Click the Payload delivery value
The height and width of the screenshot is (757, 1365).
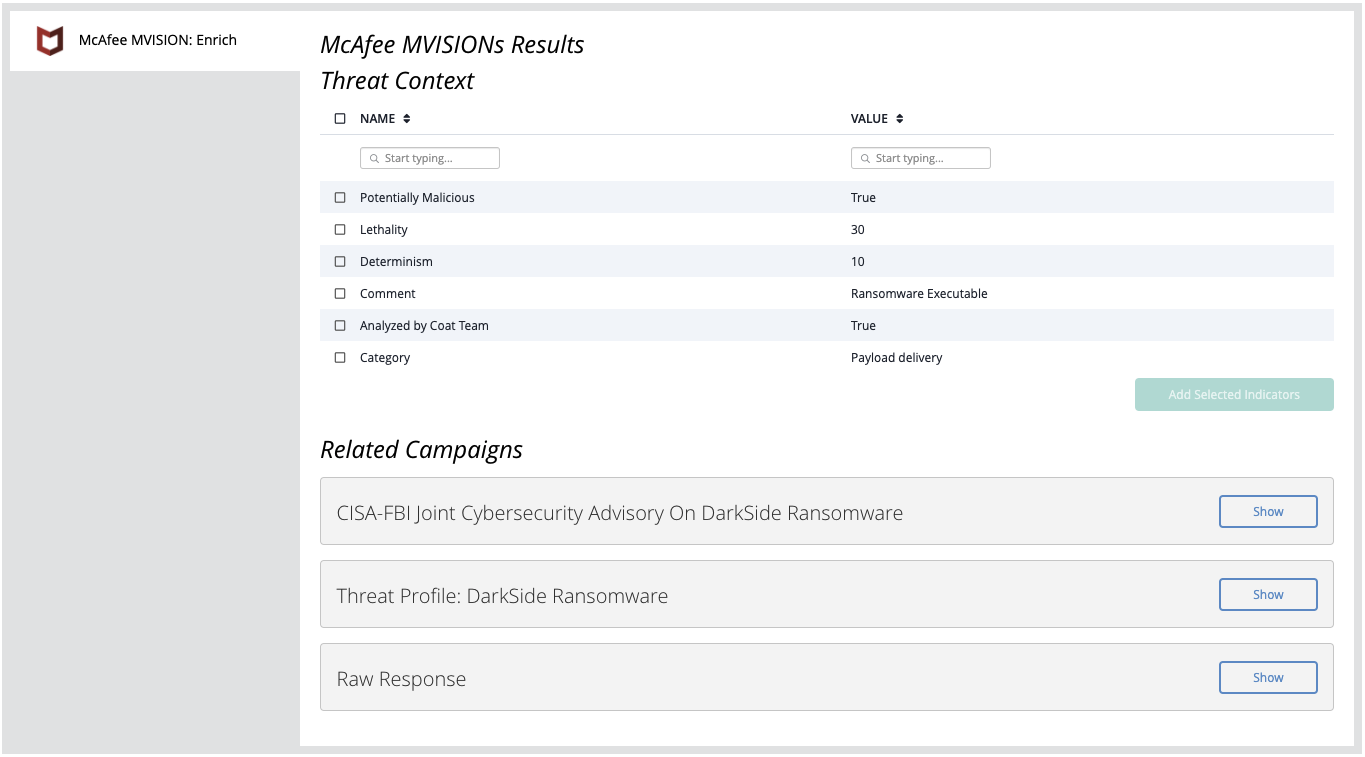point(897,358)
